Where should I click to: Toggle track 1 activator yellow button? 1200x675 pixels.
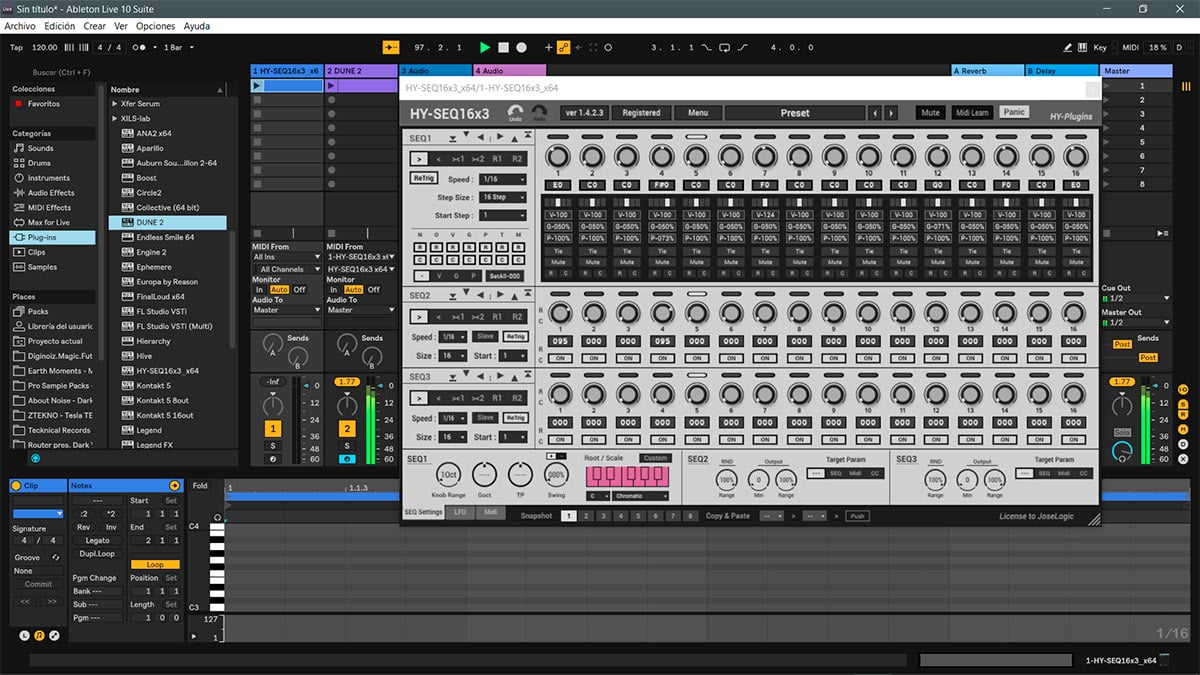click(273, 429)
